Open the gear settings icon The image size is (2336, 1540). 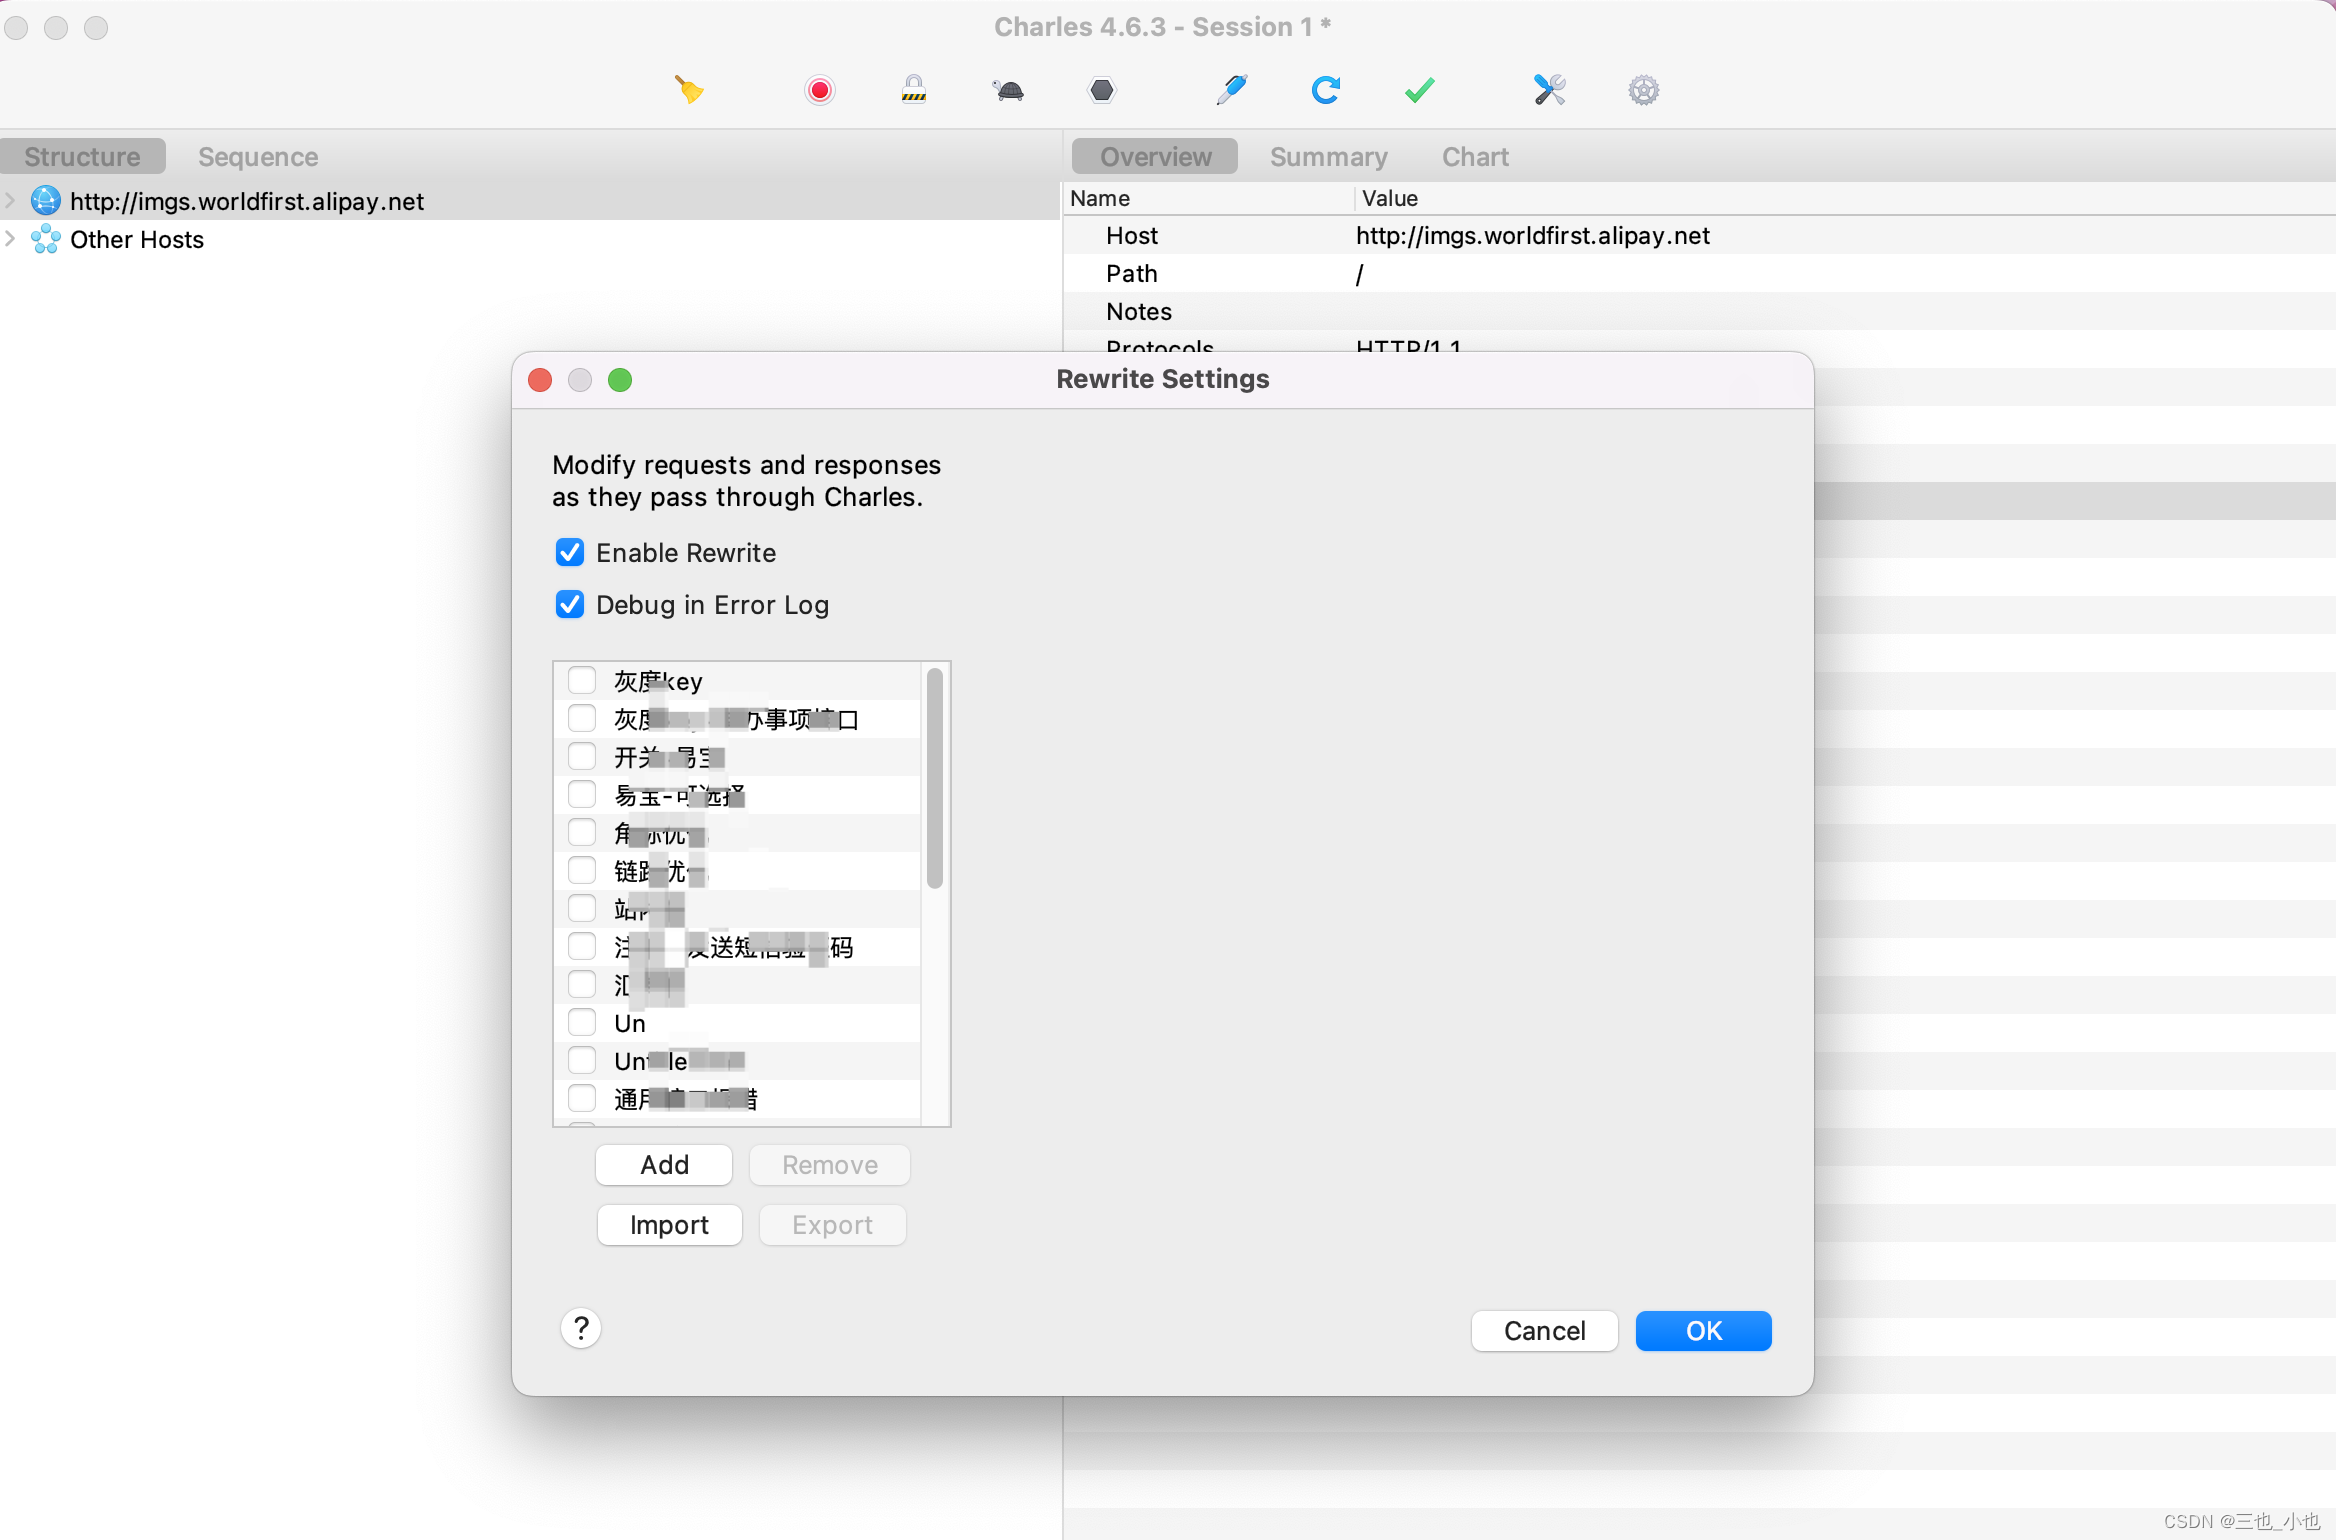coord(1643,90)
